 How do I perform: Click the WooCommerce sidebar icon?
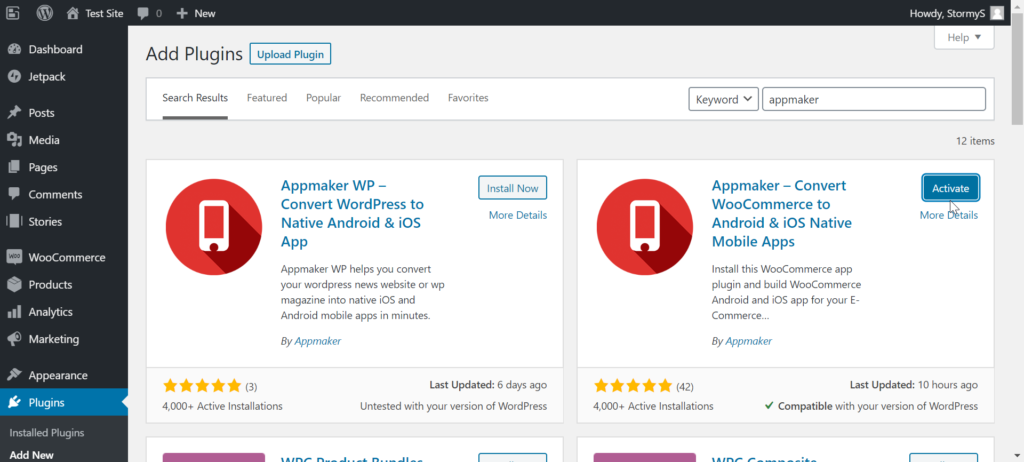pyautogui.click(x=14, y=257)
